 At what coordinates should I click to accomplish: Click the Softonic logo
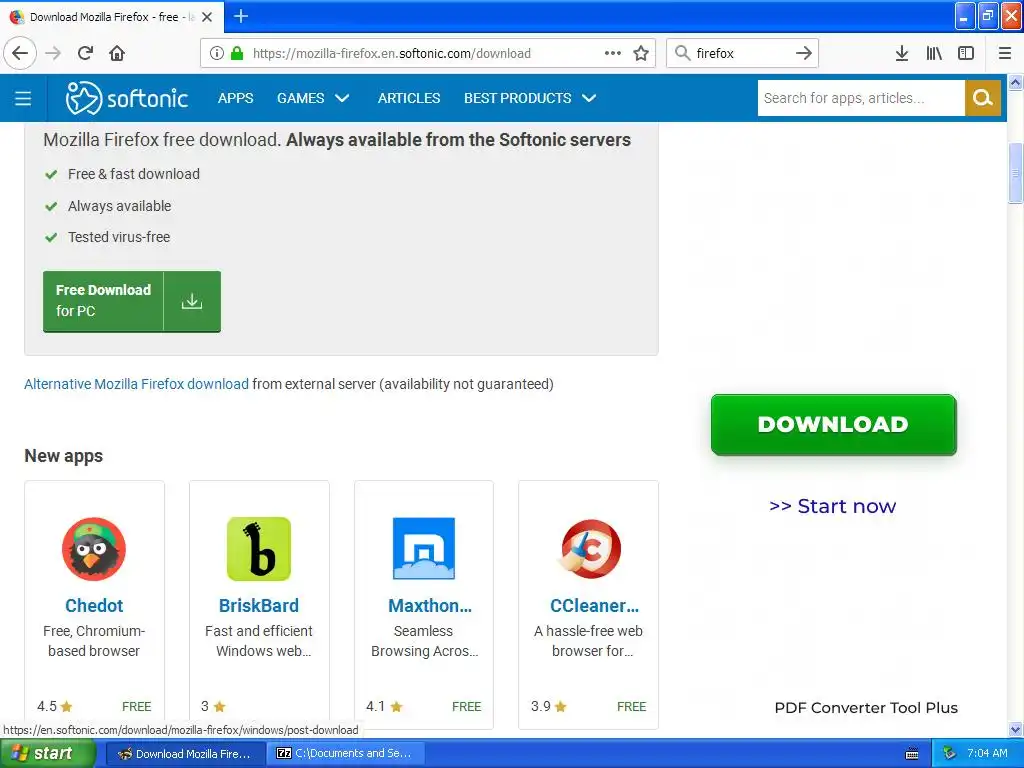tap(127, 98)
